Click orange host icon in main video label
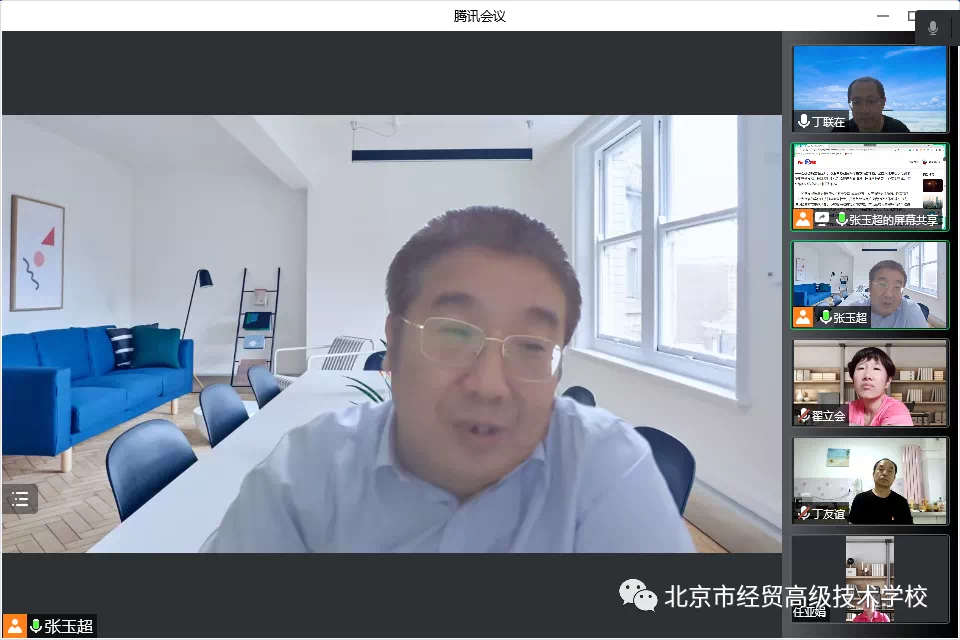 pyautogui.click(x=14, y=626)
